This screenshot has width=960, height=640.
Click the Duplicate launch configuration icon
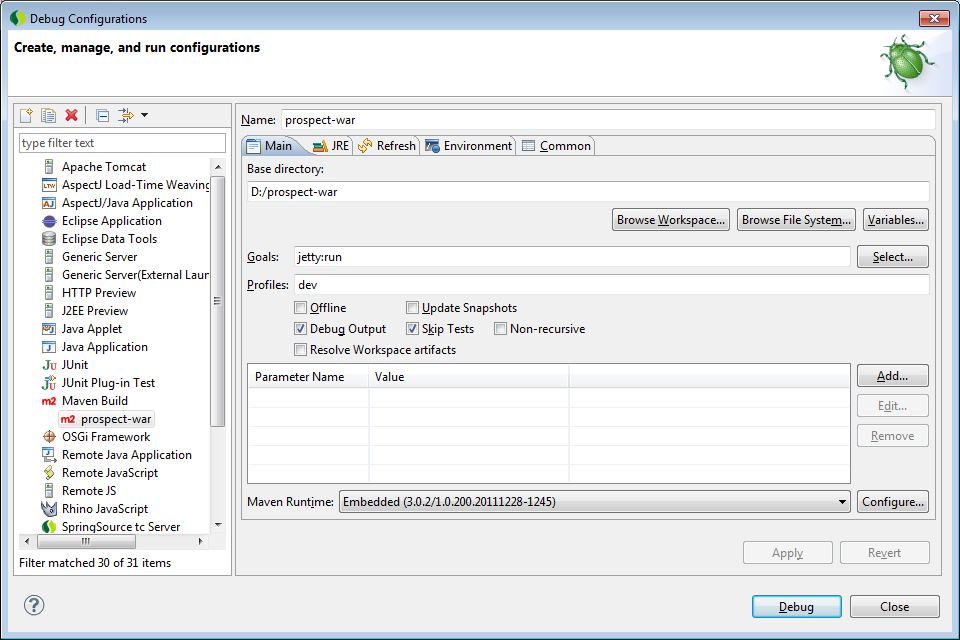tap(48, 115)
